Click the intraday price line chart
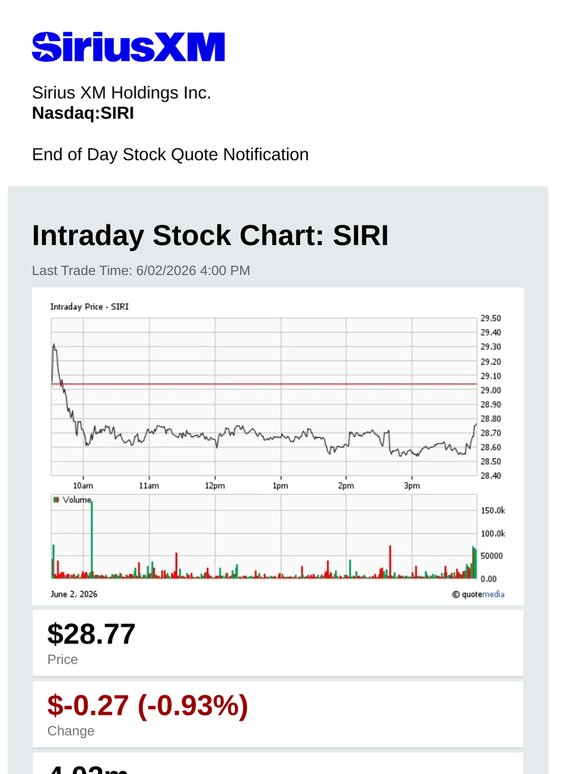580x774 pixels. 264,397
